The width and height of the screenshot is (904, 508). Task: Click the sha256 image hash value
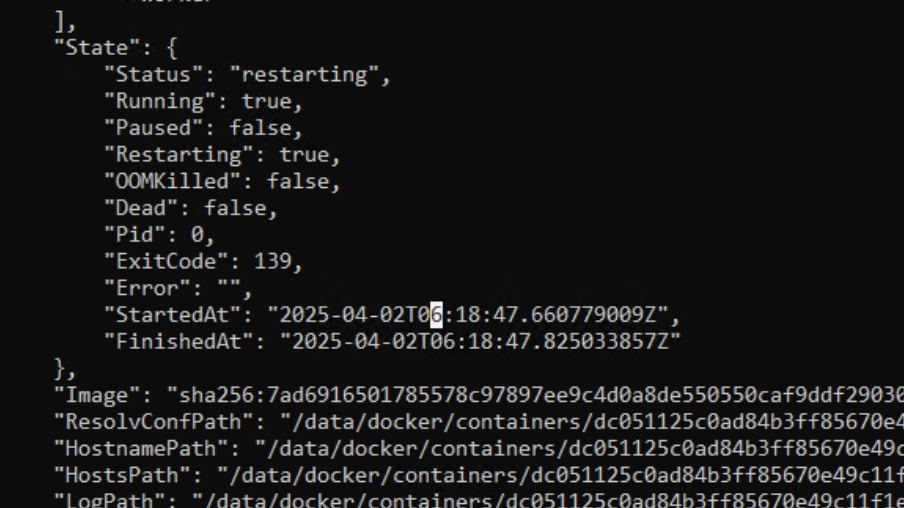click(536, 396)
